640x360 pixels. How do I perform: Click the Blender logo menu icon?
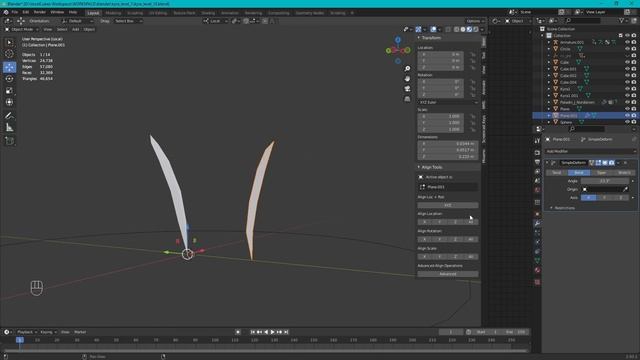tap(6, 12)
